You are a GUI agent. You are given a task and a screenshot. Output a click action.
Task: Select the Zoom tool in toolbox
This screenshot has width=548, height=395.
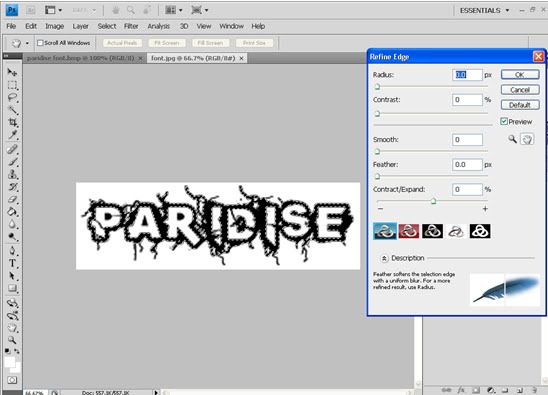[12, 340]
